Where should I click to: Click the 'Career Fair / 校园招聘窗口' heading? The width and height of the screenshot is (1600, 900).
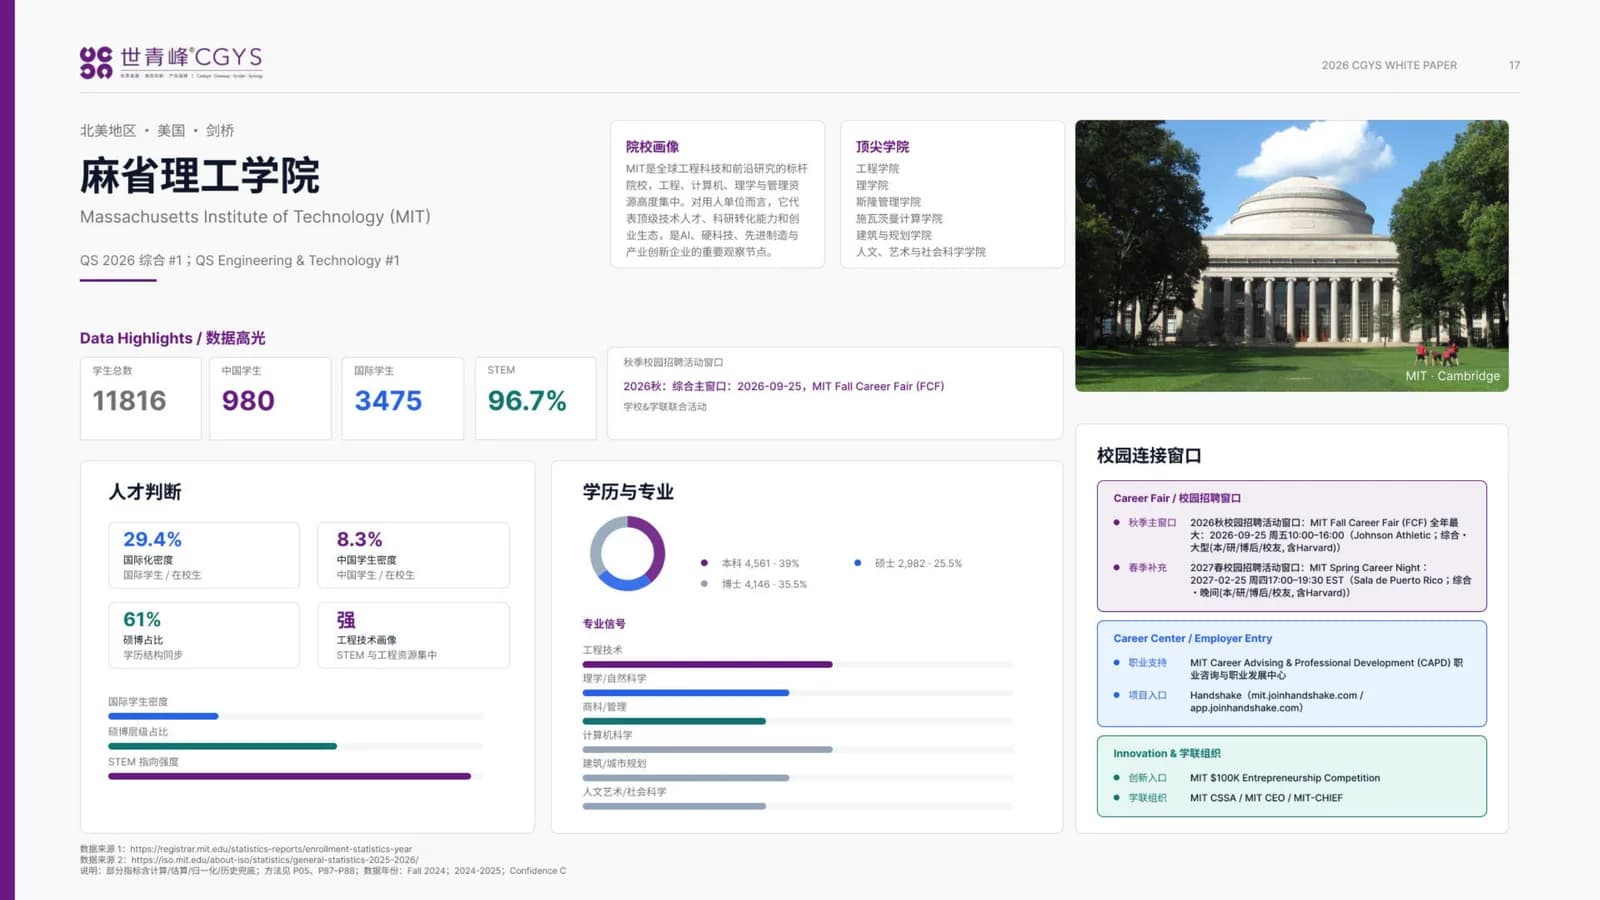[x=1177, y=498]
